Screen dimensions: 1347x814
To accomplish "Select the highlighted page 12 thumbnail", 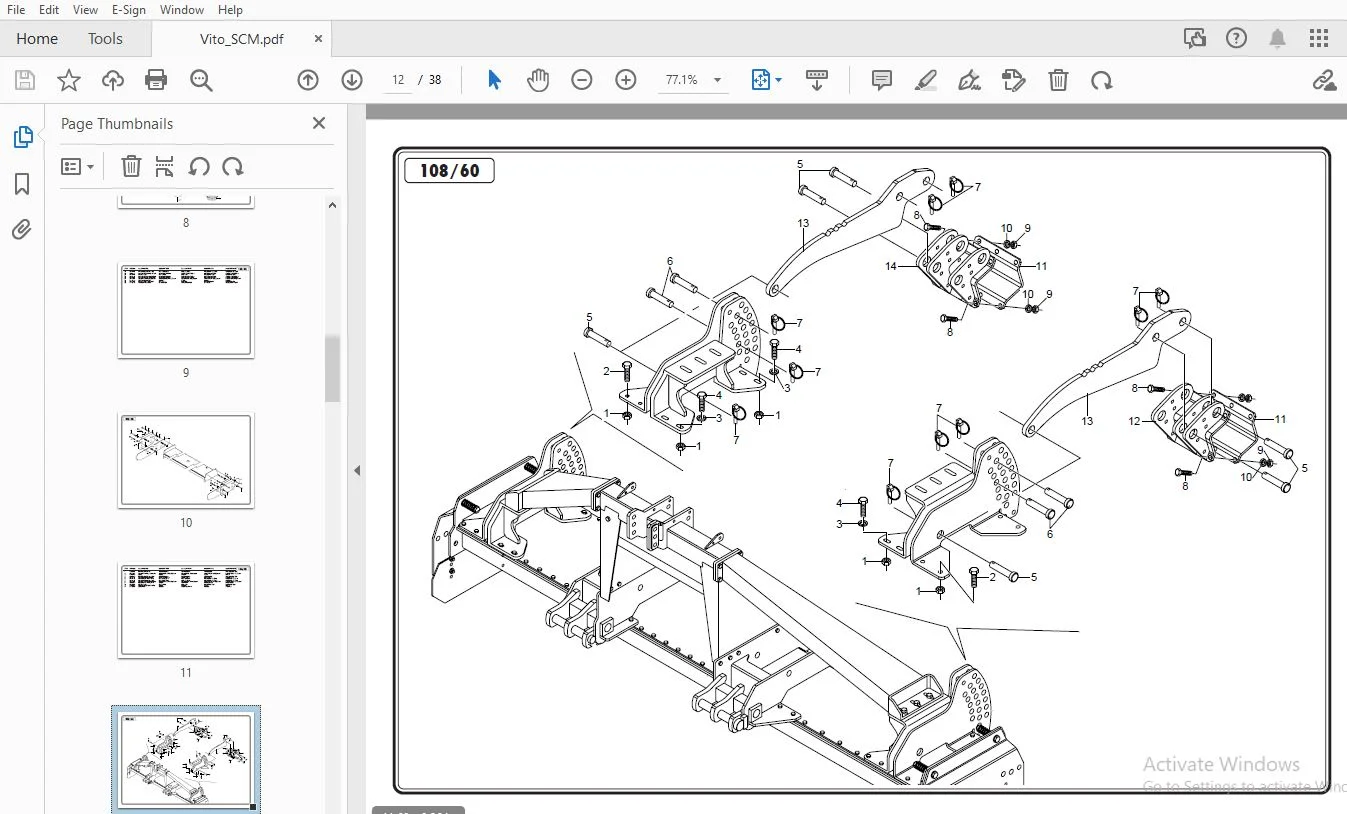I will point(186,759).
